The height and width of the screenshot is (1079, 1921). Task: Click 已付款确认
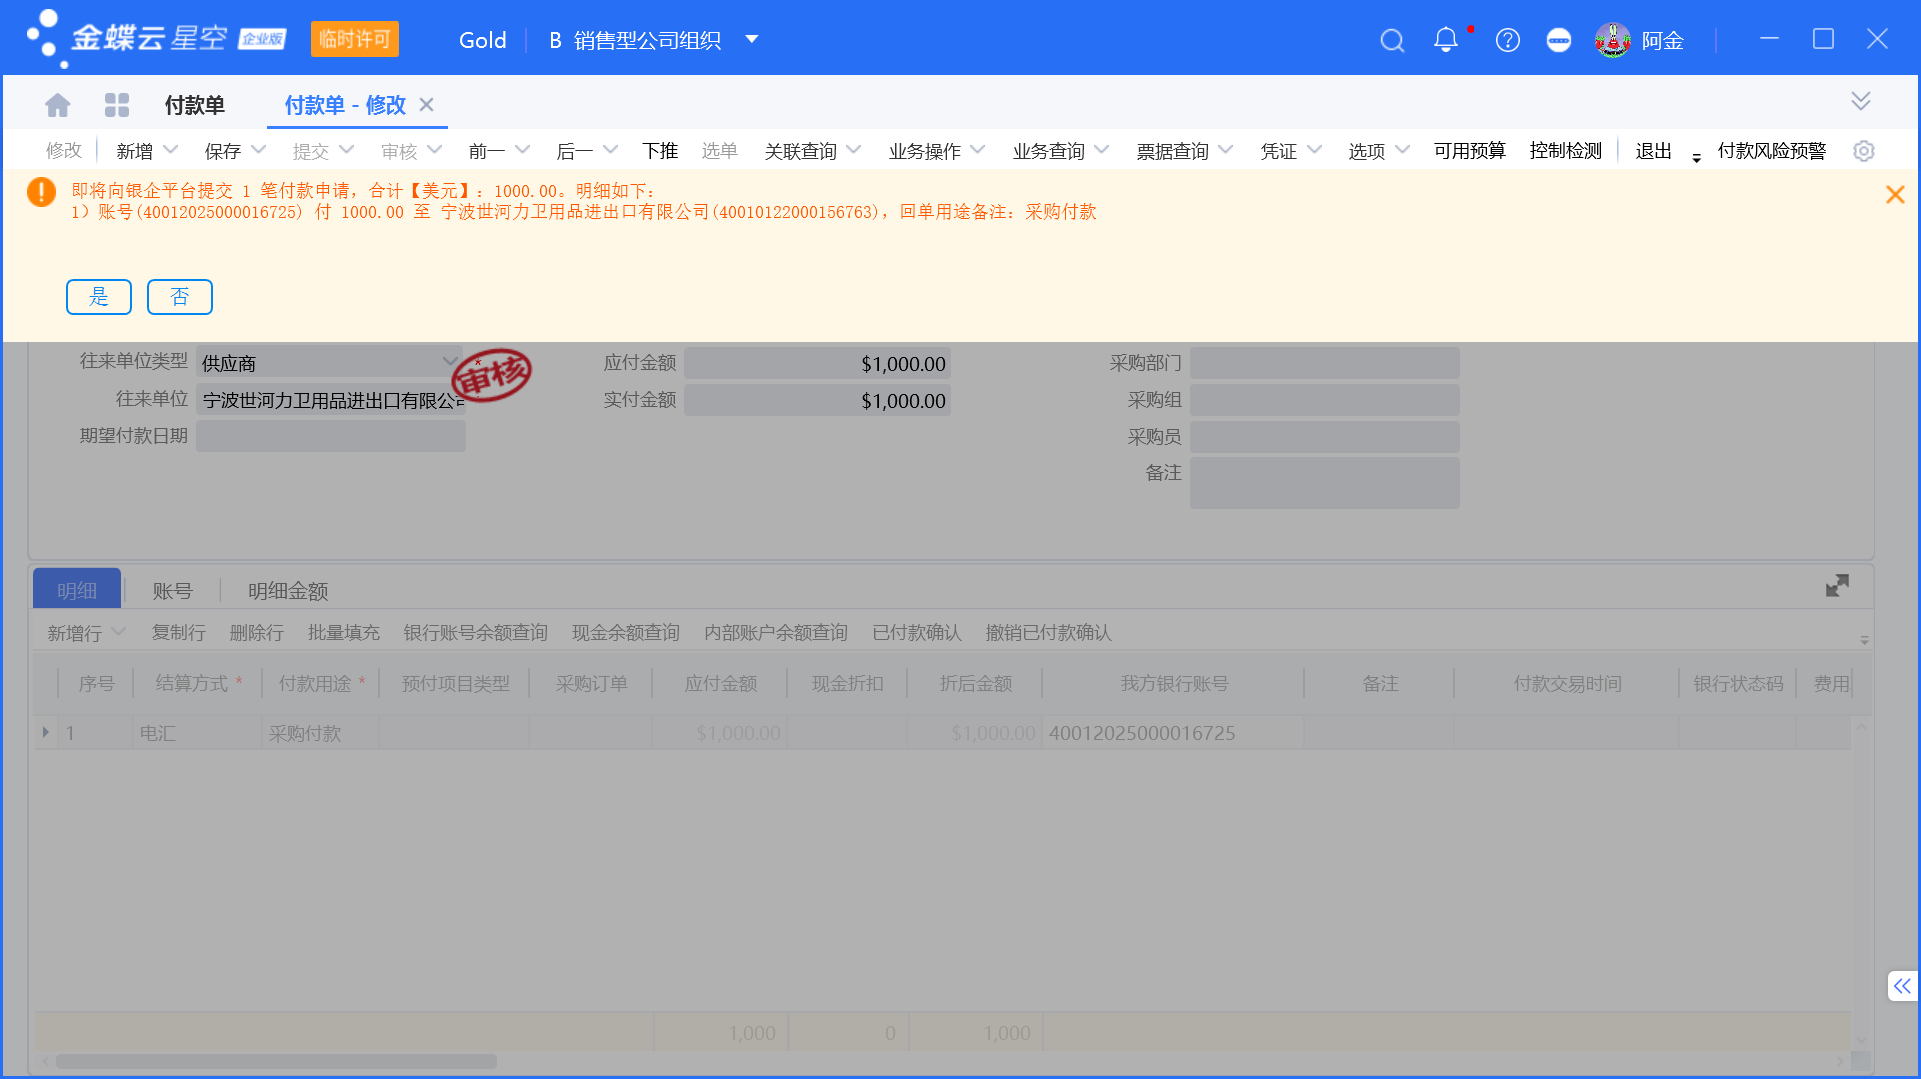click(x=917, y=633)
